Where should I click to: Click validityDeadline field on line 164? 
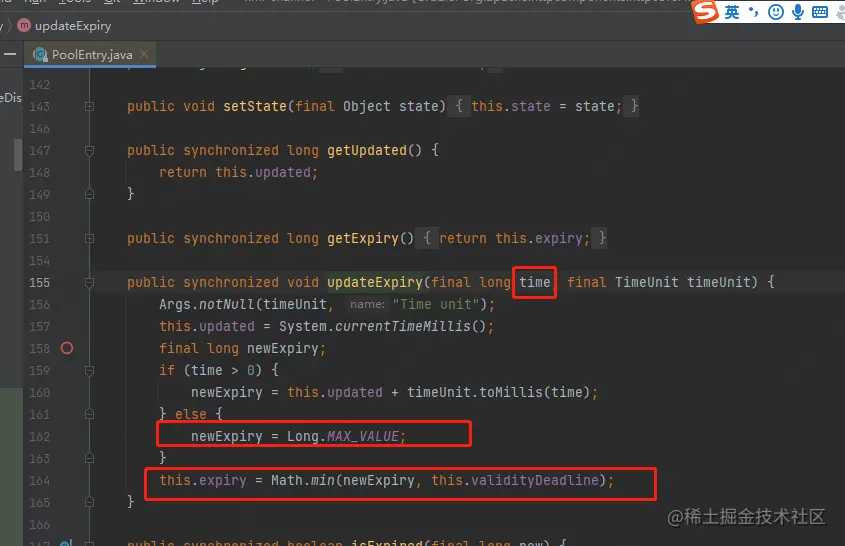click(535, 480)
